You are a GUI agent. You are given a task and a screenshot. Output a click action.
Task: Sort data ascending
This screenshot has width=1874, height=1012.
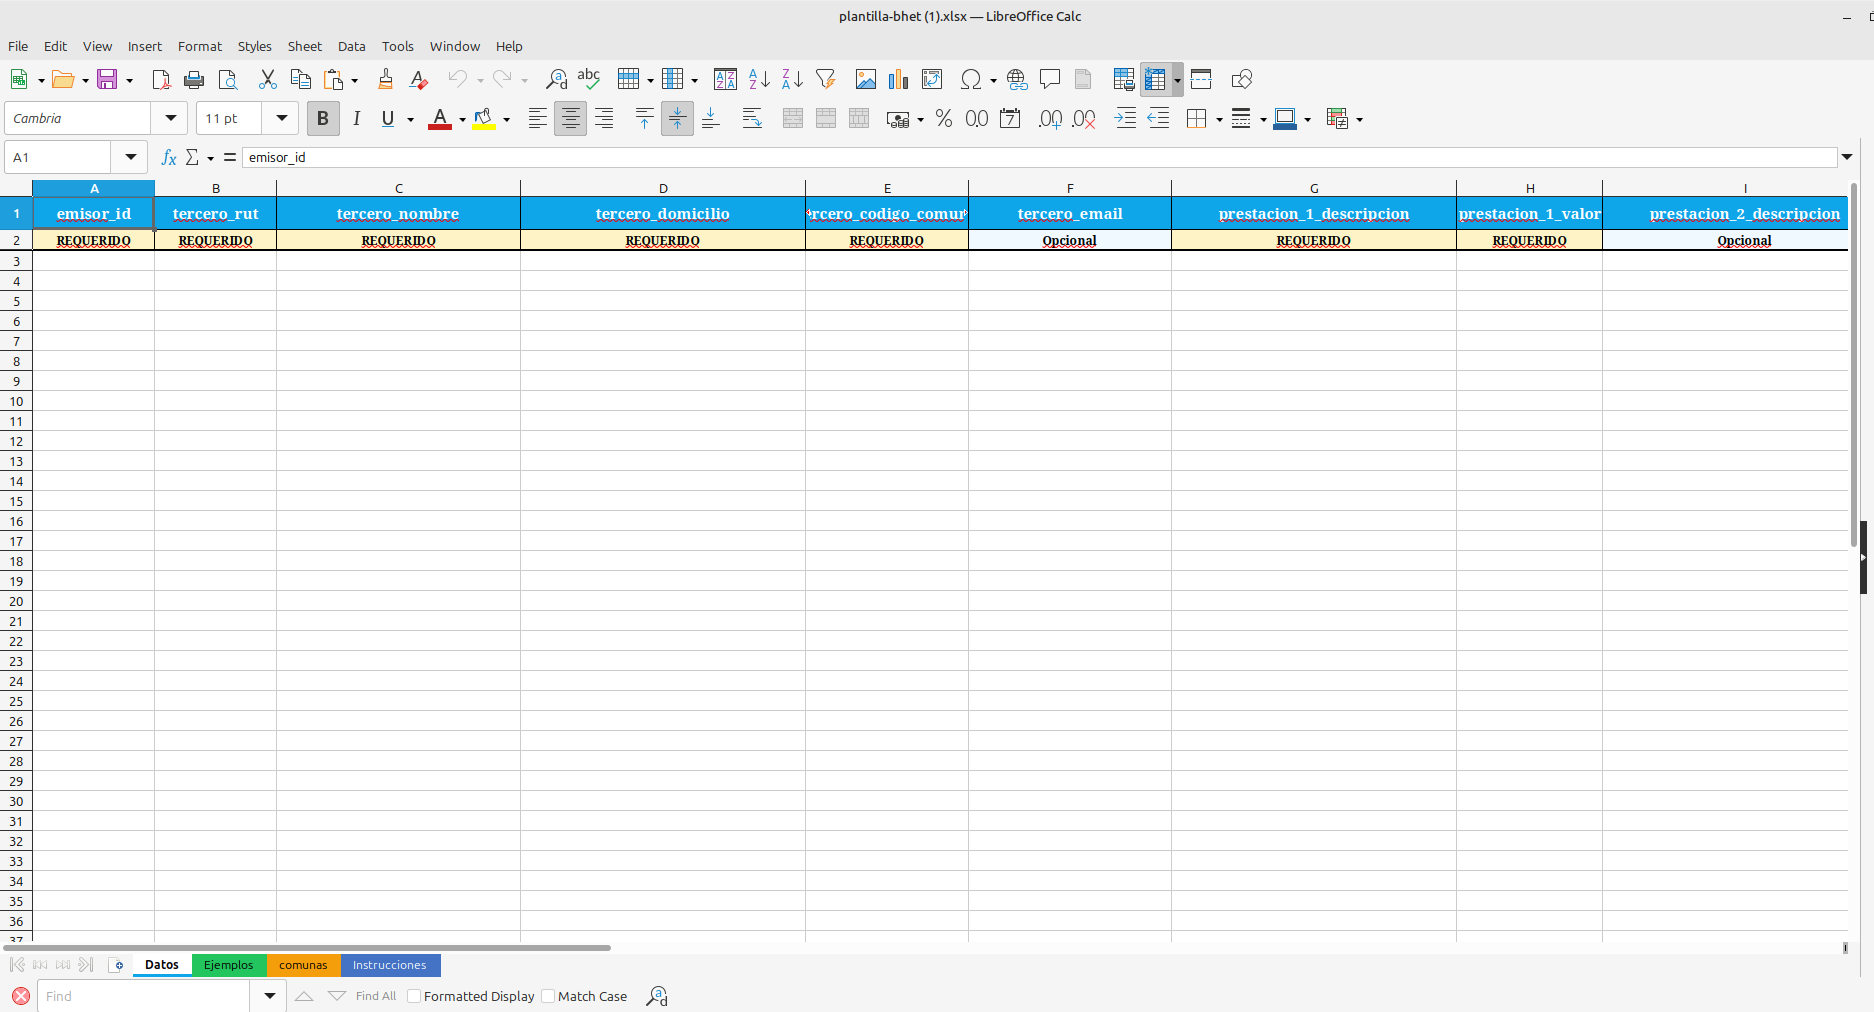pyautogui.click(x=758, y=79)
